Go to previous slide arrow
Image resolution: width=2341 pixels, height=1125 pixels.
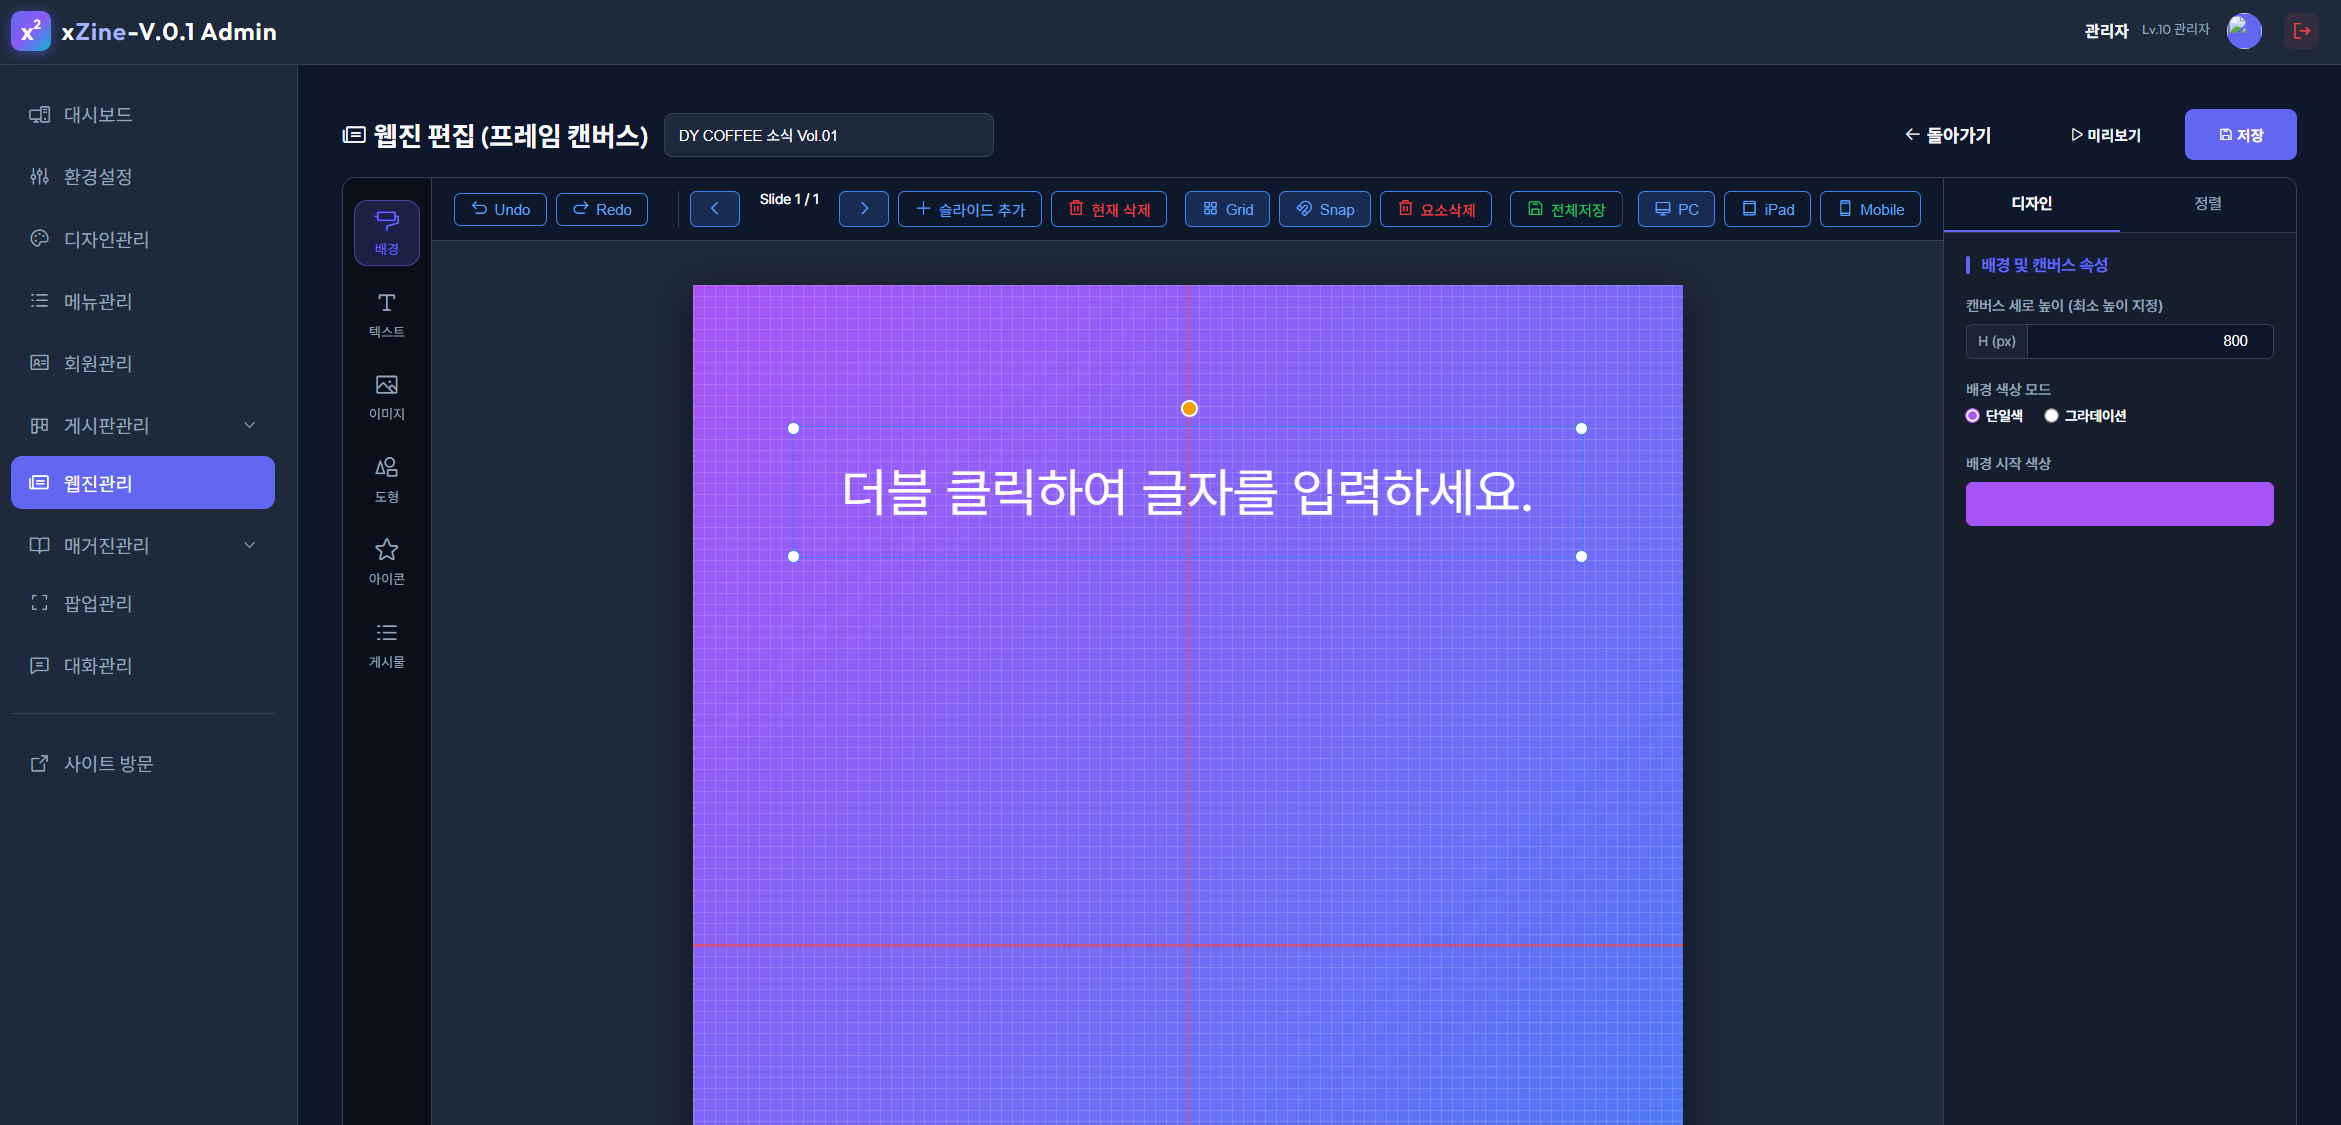coord(714,209)
